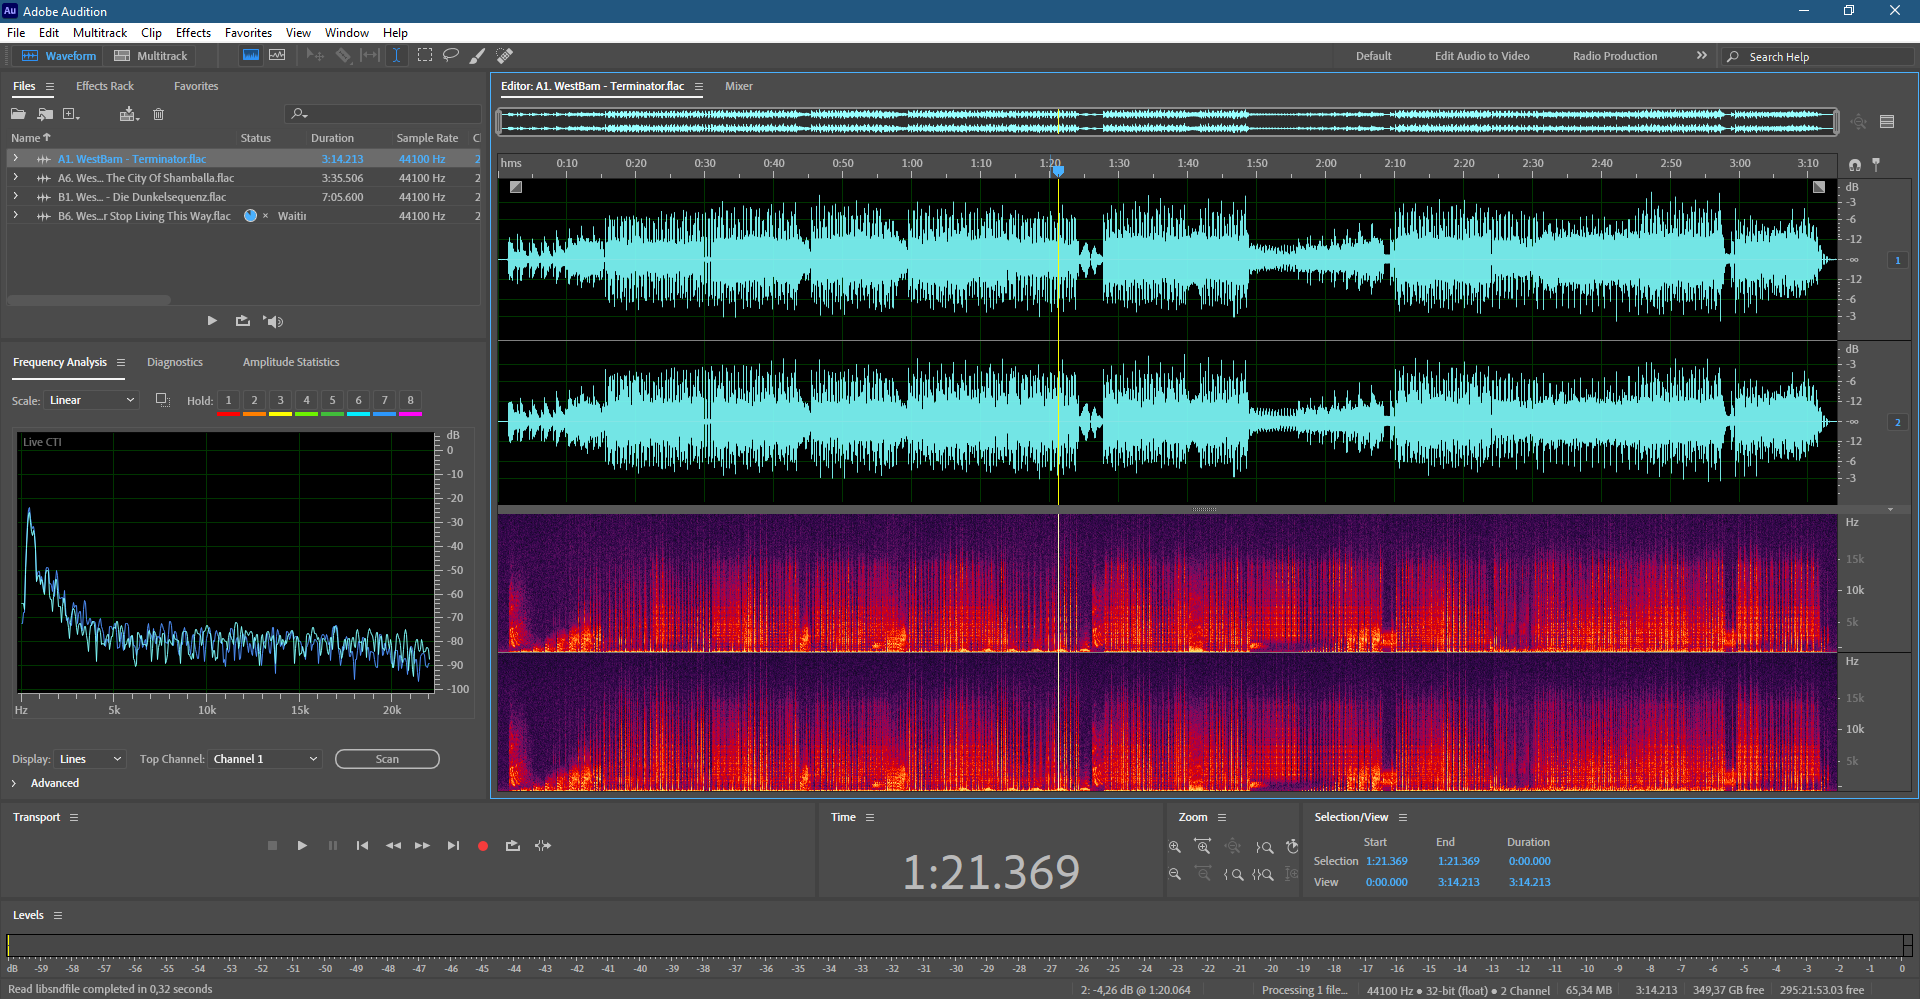Select the Marquee Selection tool
The height and width of the screenshot is (999, 1920).
(x=425, y=56)
